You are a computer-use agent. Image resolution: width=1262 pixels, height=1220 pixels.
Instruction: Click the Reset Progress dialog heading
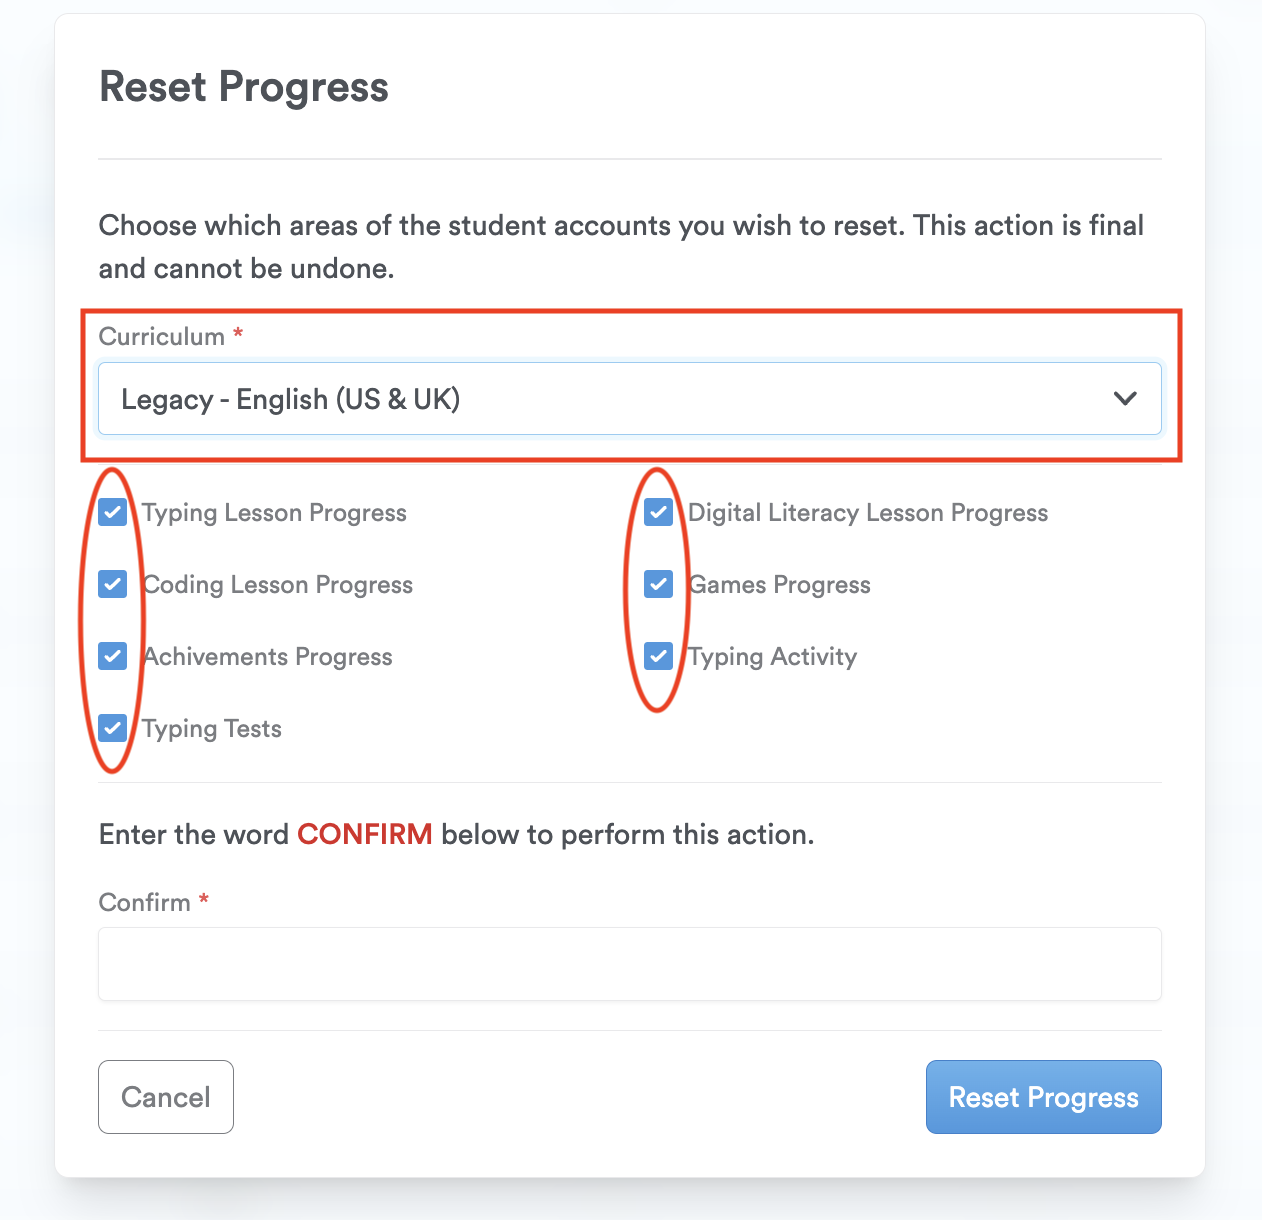coord(244,87)
